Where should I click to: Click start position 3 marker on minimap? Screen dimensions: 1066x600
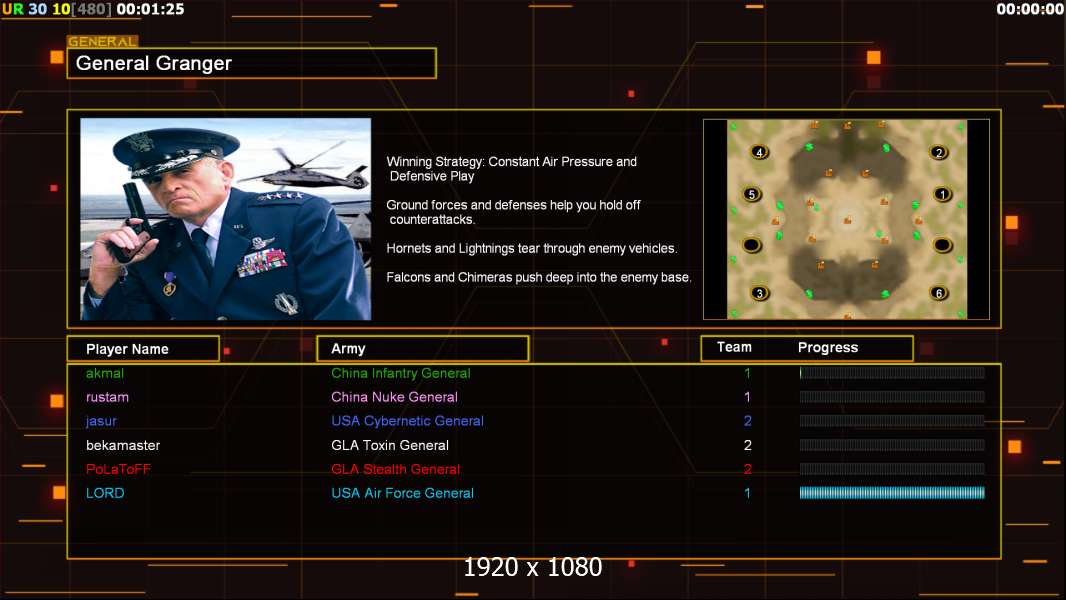[x=760, y=293]
